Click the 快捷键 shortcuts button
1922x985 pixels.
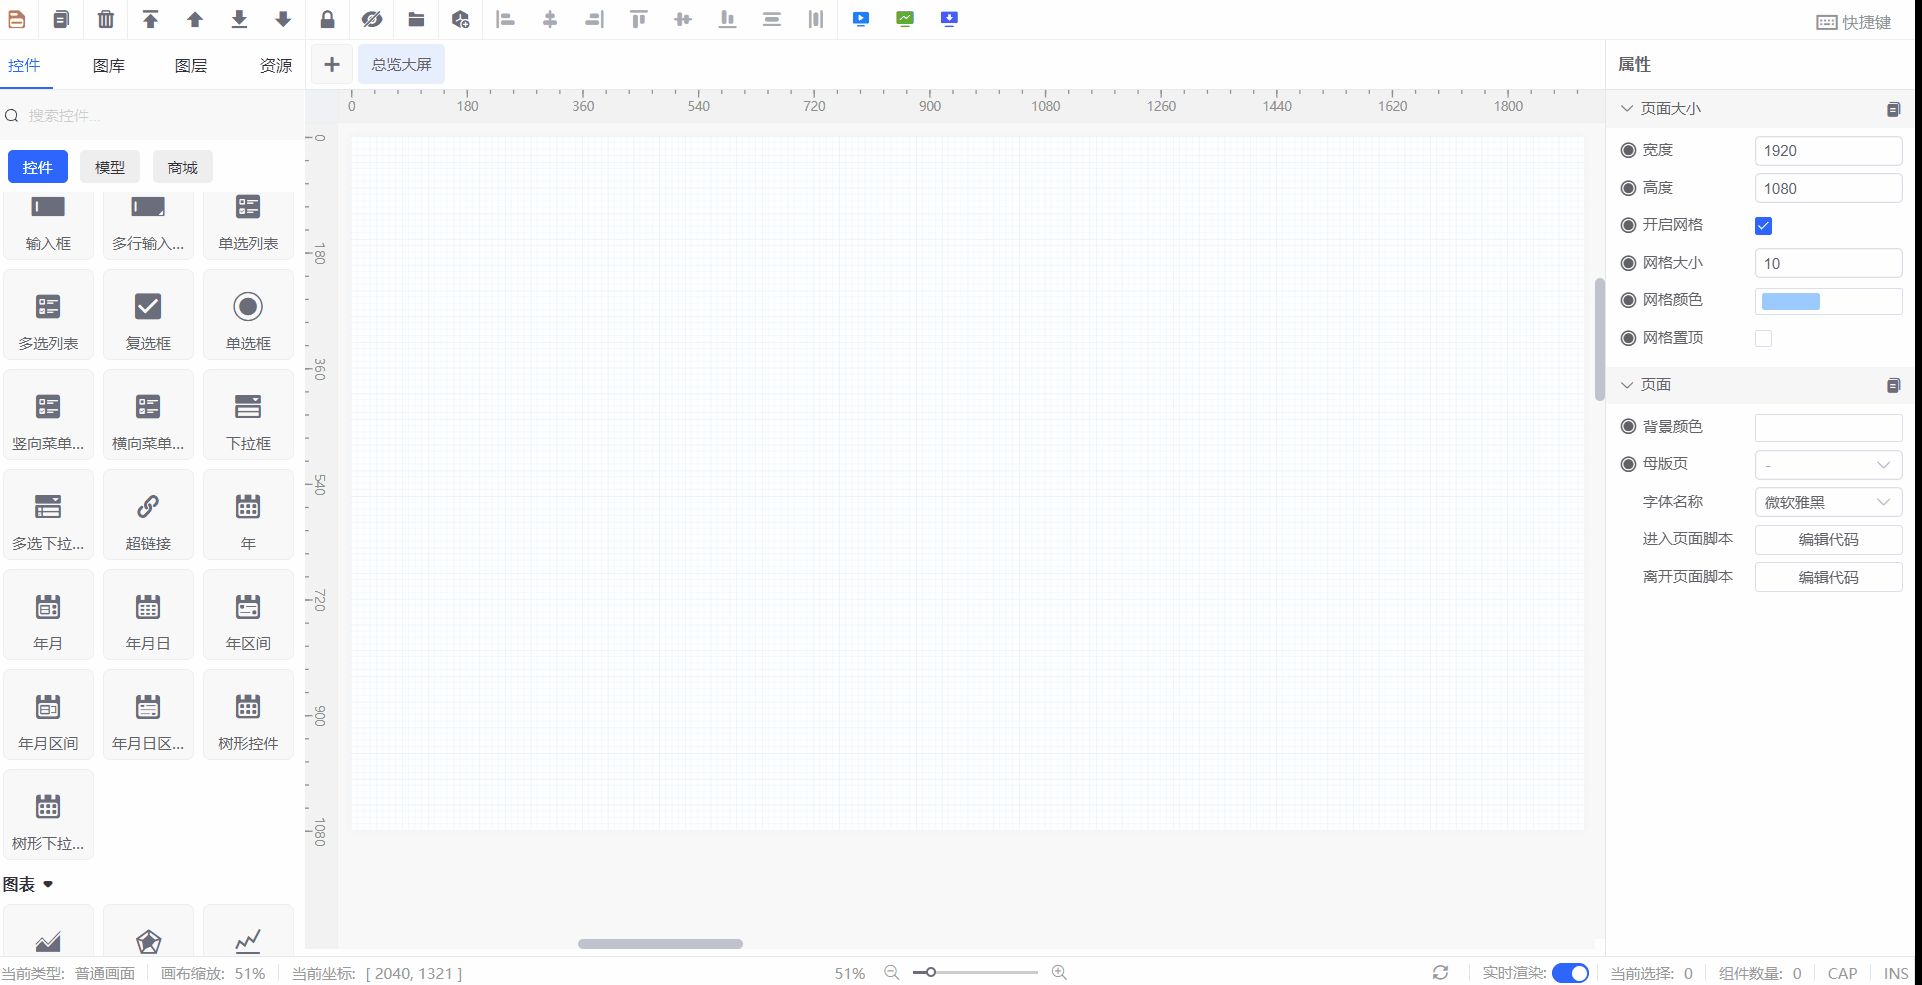point(1853,22)
